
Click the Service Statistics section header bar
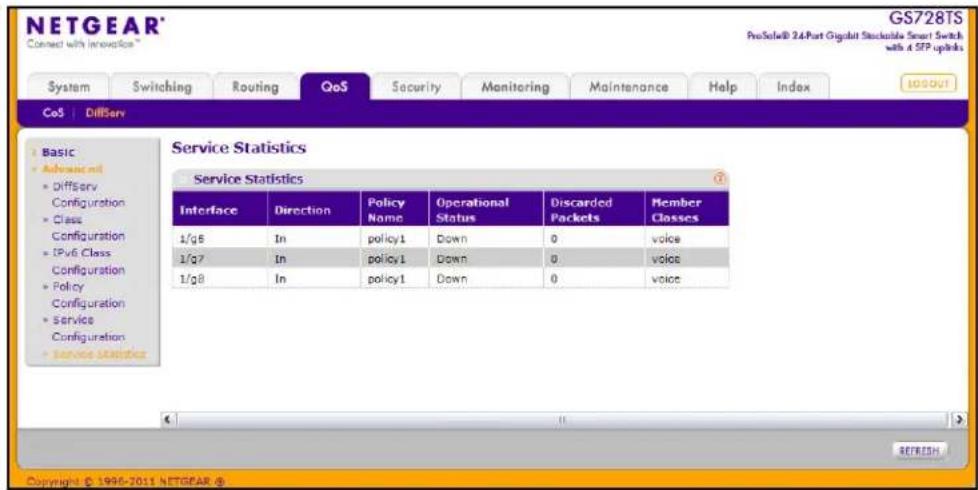tap(450, 179)
